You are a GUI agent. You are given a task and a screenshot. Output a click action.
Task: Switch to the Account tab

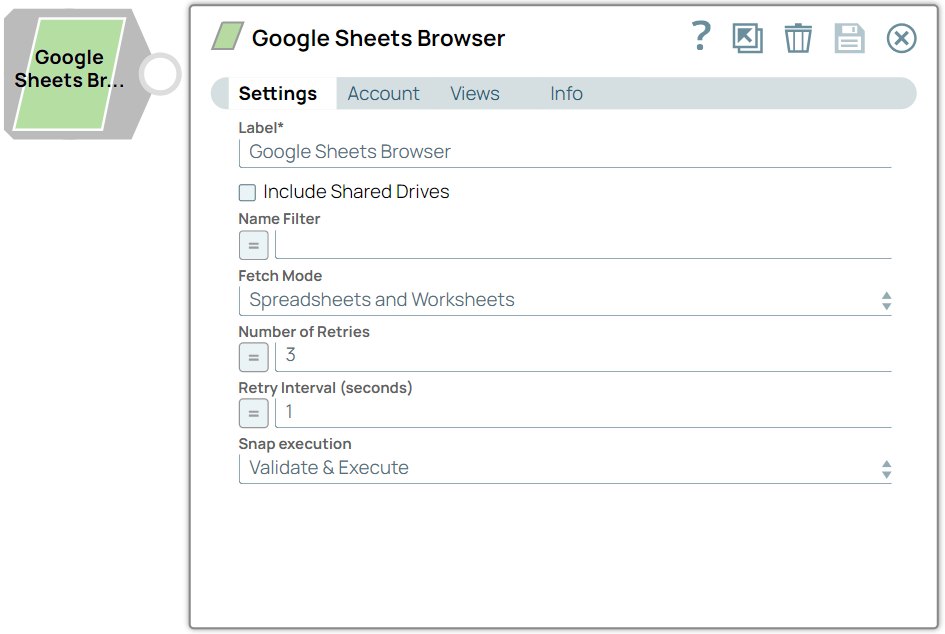tap(383, 93)
